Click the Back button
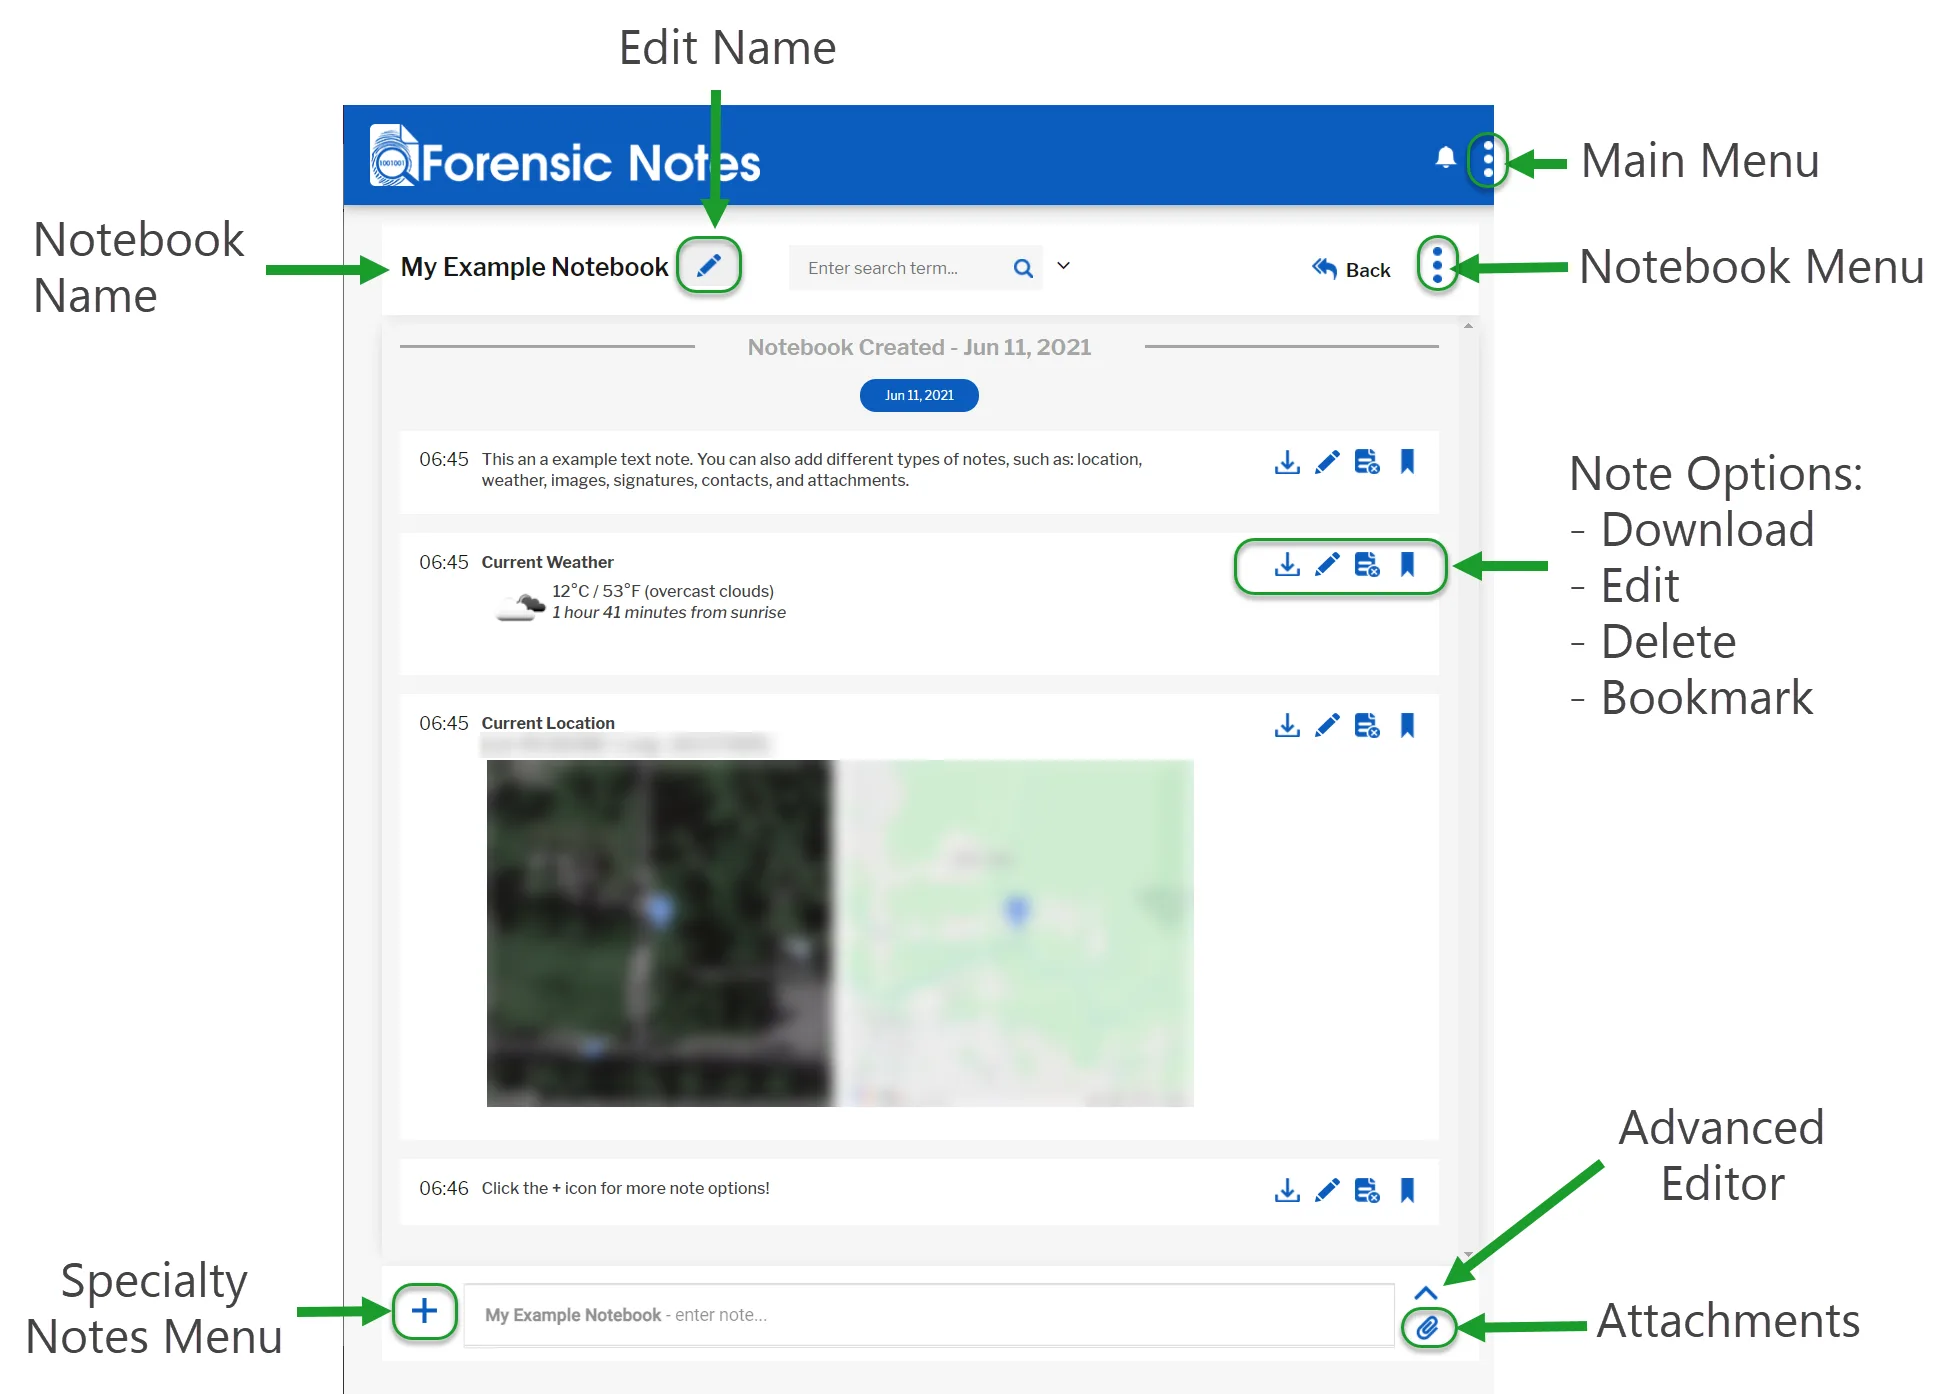 pyautogui.click(x=1351, y=269)
